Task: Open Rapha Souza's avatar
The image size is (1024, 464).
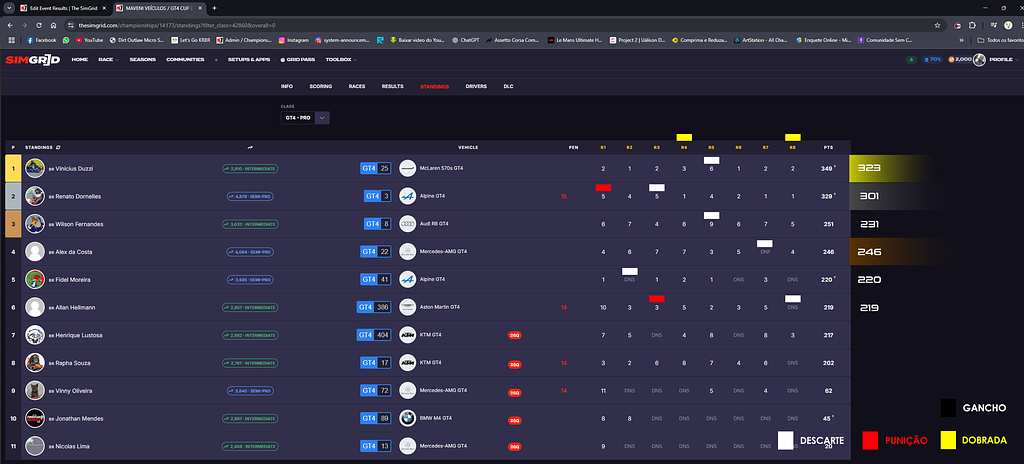Action: tap(35, 363)
